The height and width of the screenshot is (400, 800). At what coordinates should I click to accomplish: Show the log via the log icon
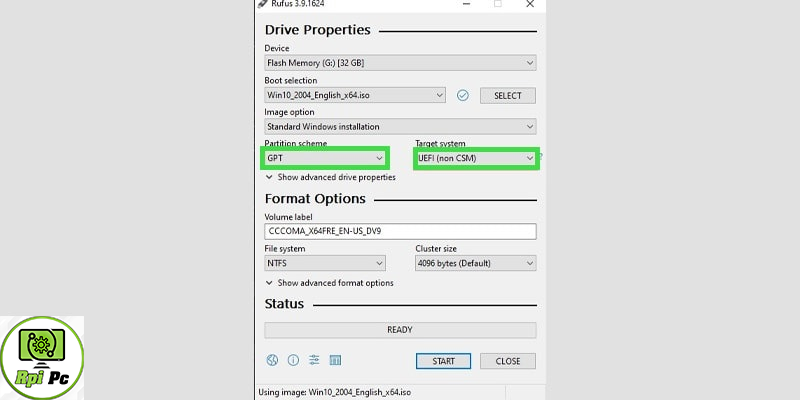click(x=336, y=360)
